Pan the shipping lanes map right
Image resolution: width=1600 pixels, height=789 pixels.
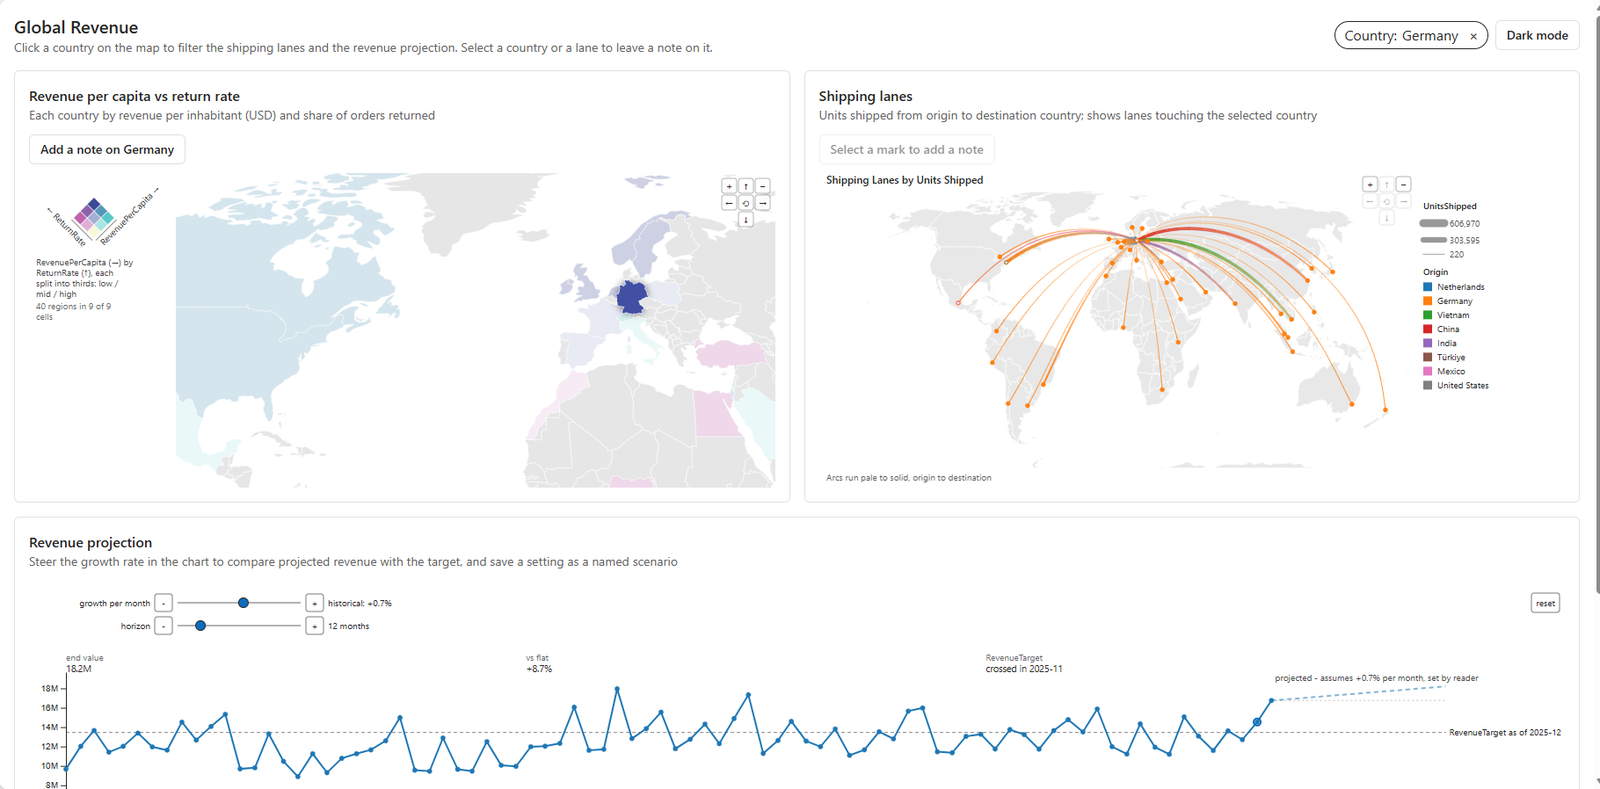pyautogui.click(x=1404, y=201)
